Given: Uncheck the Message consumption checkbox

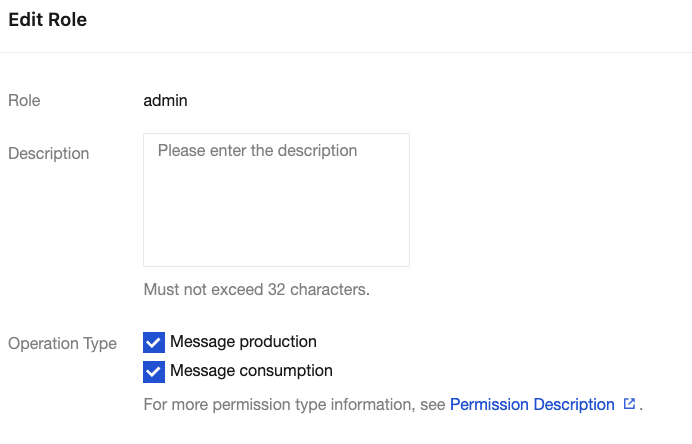Looking at the screenshot, I should pos(154,372).
